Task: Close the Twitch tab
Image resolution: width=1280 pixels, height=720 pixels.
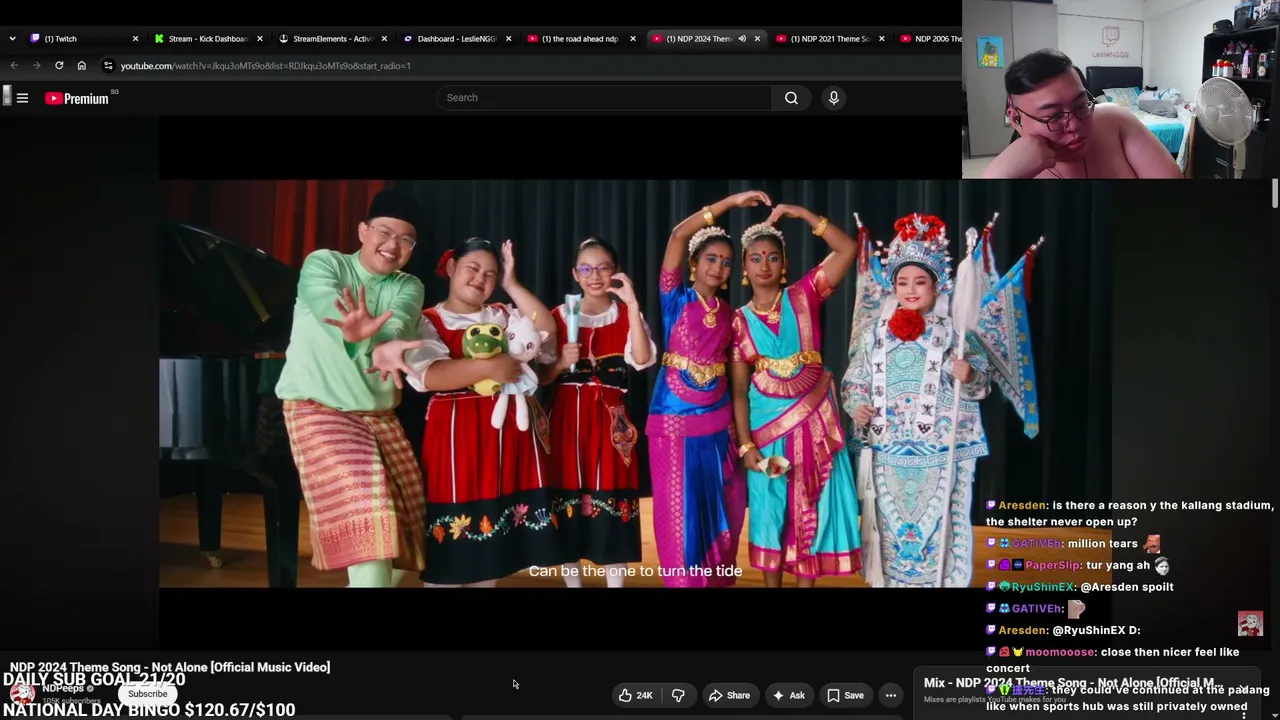Action: point(136,39)
